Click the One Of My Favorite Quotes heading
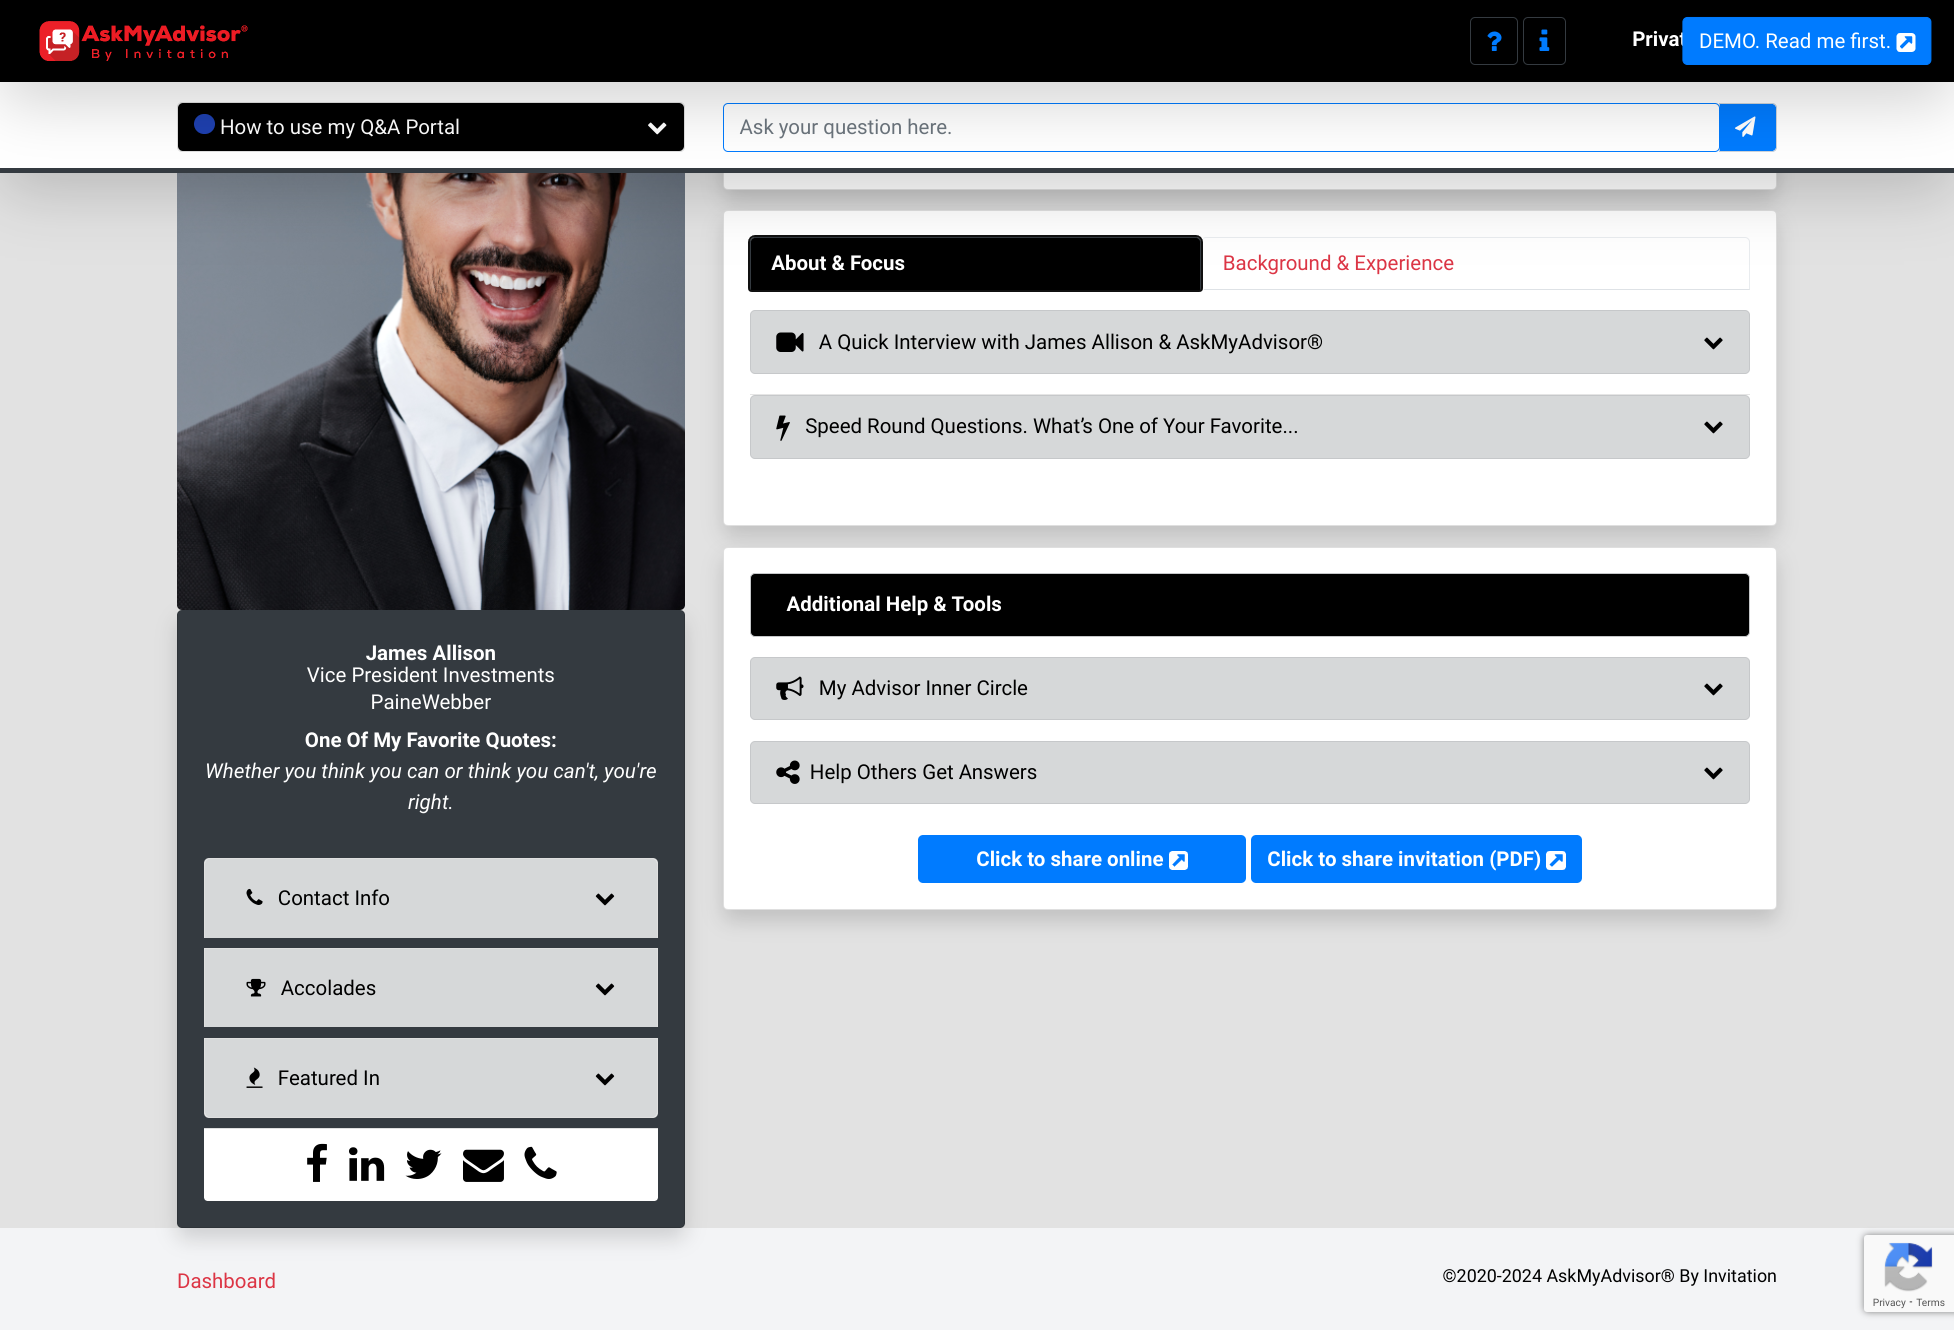1954x1330 pixels. [x=431, y=740]
